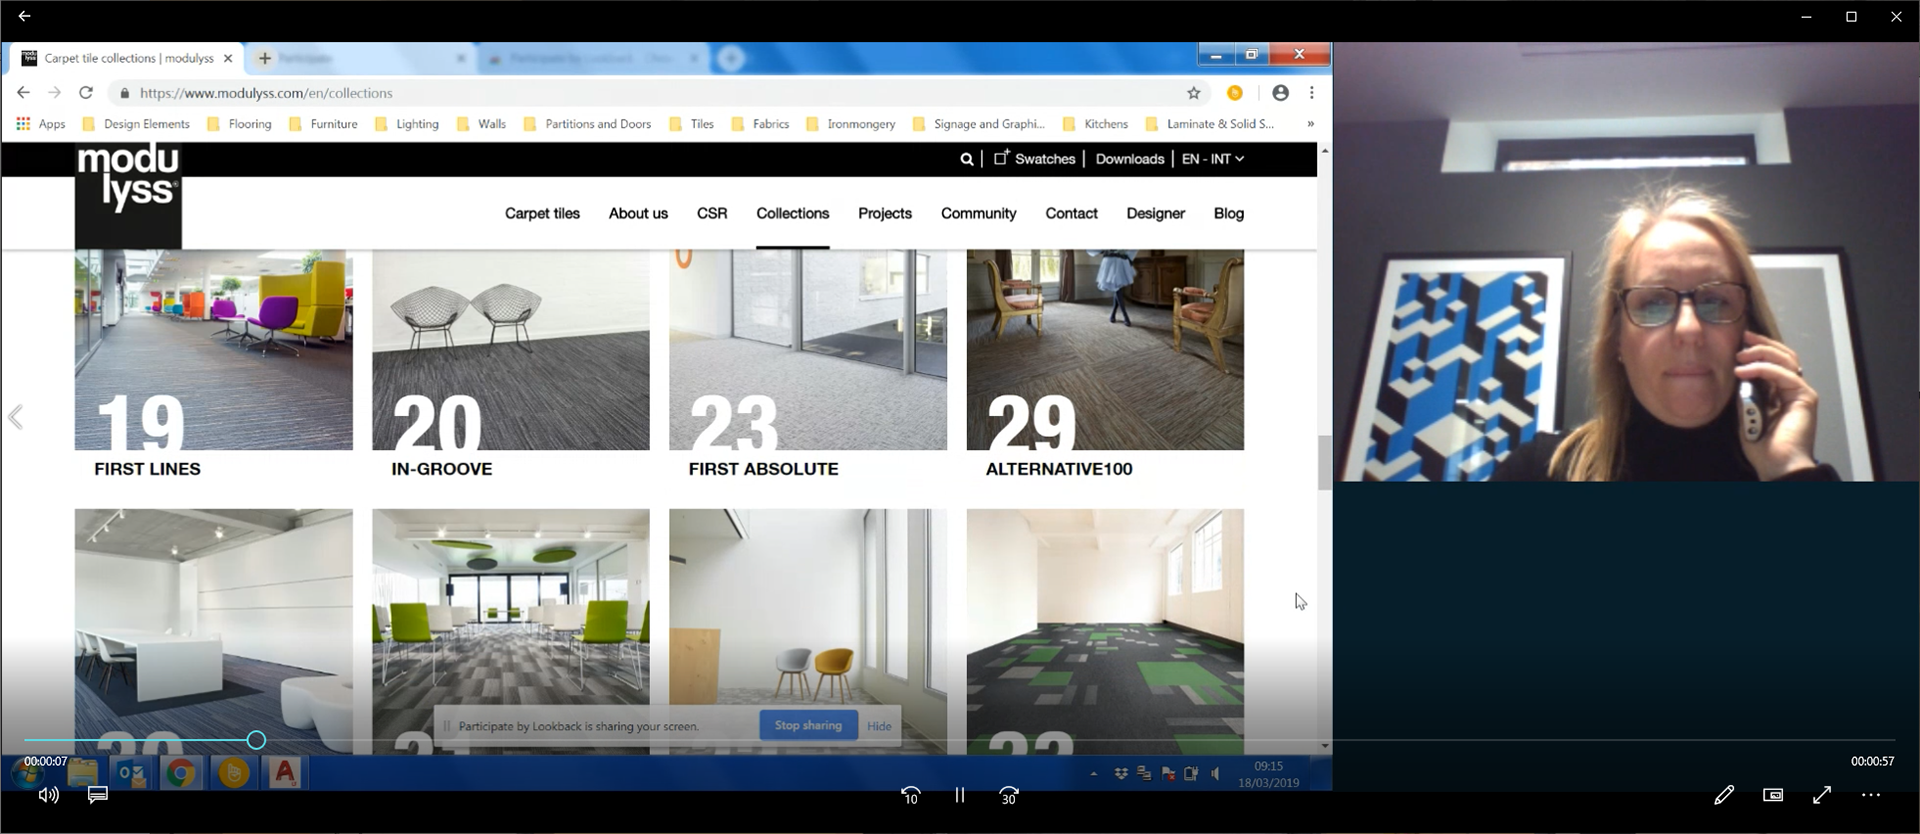Image resolution: width=1920 pixels, height=834 pixels.
Task: Click the address bar URL
Action: coord(266,93)
